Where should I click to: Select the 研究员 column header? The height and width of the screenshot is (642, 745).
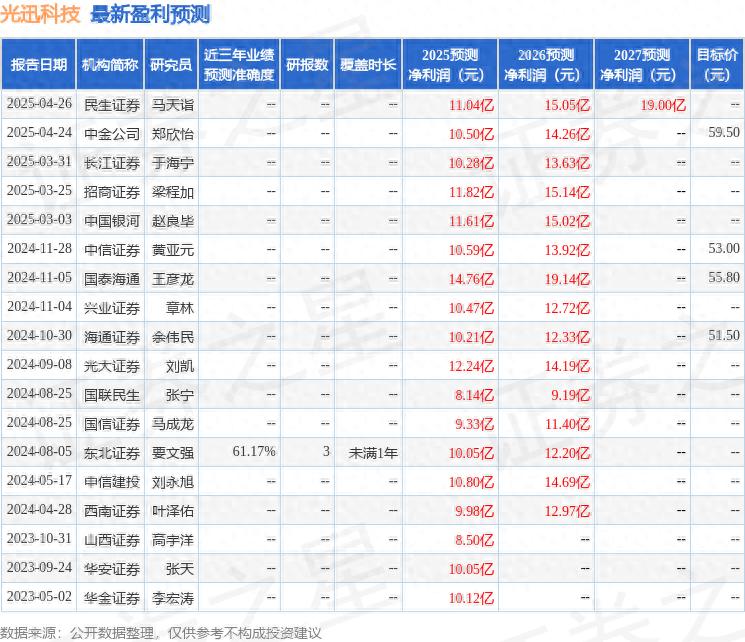click(x=171, y=64)
